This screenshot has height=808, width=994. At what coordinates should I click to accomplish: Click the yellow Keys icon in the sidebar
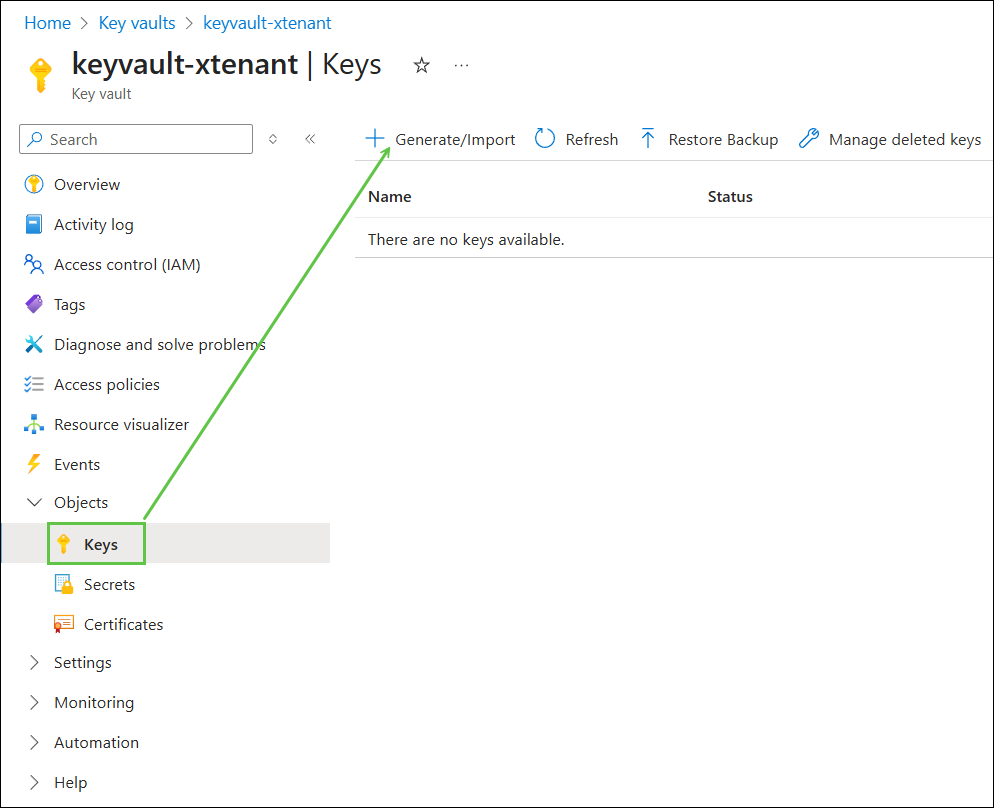(x=63, y=544)
